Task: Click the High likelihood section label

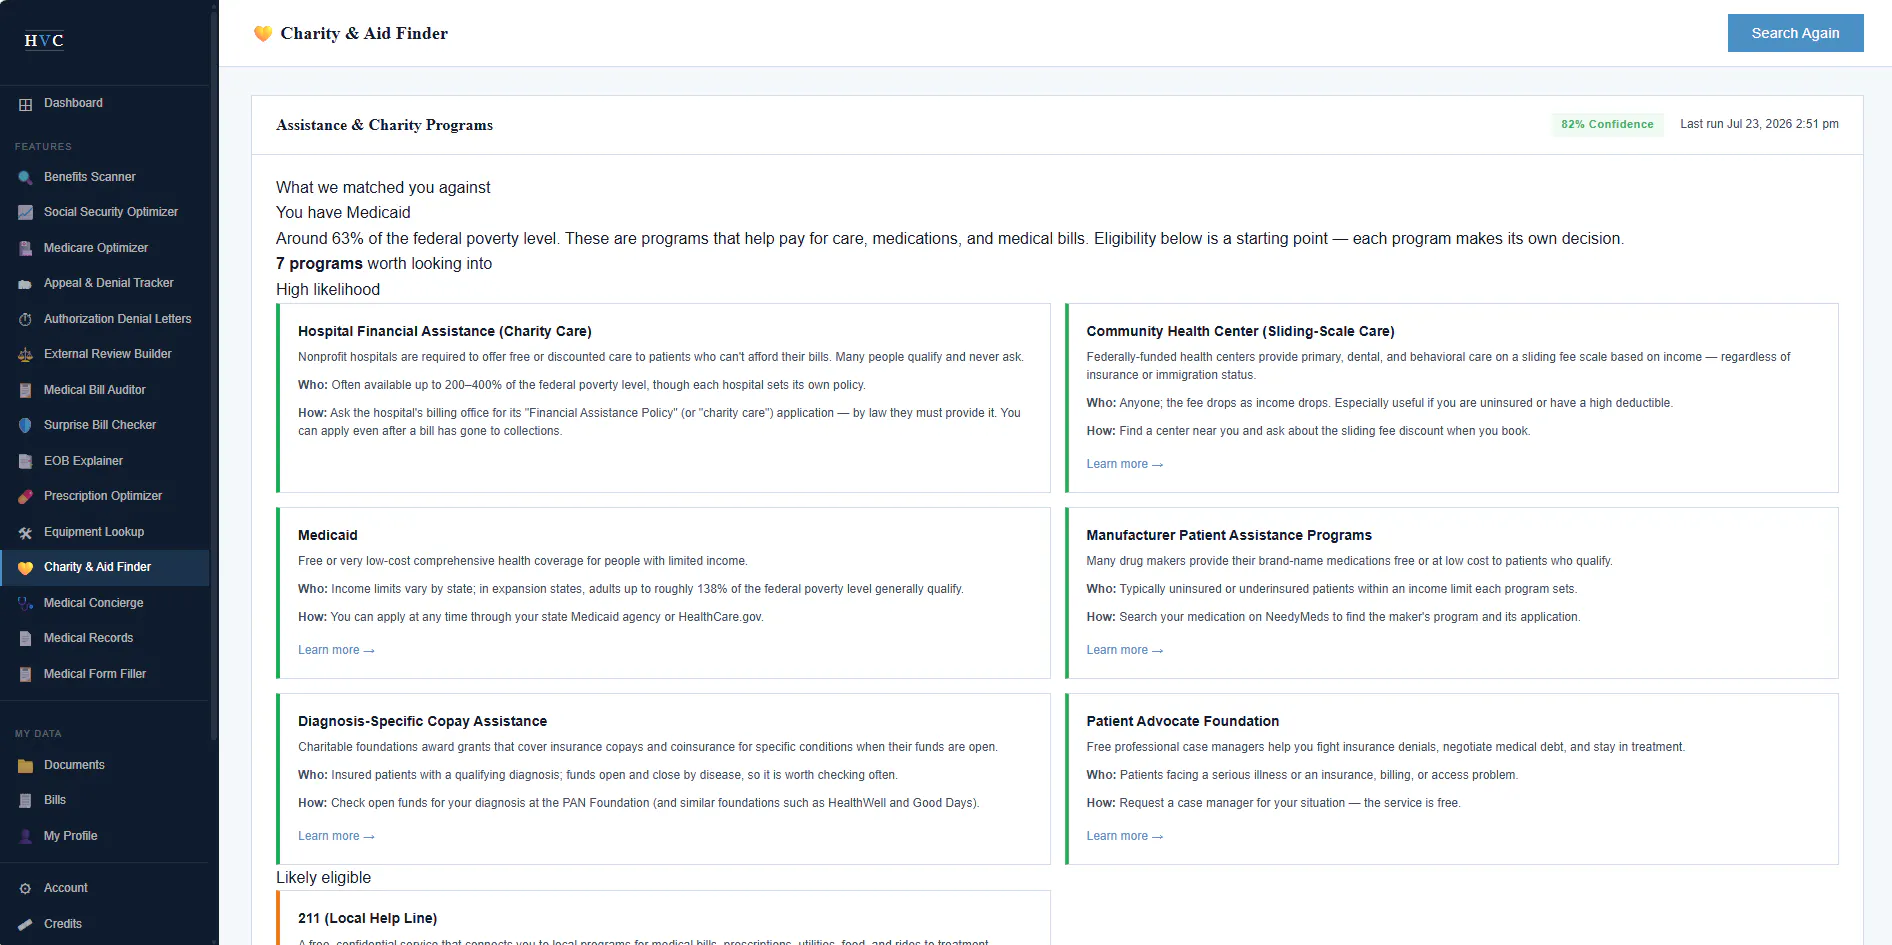Action: coord(328,289)
